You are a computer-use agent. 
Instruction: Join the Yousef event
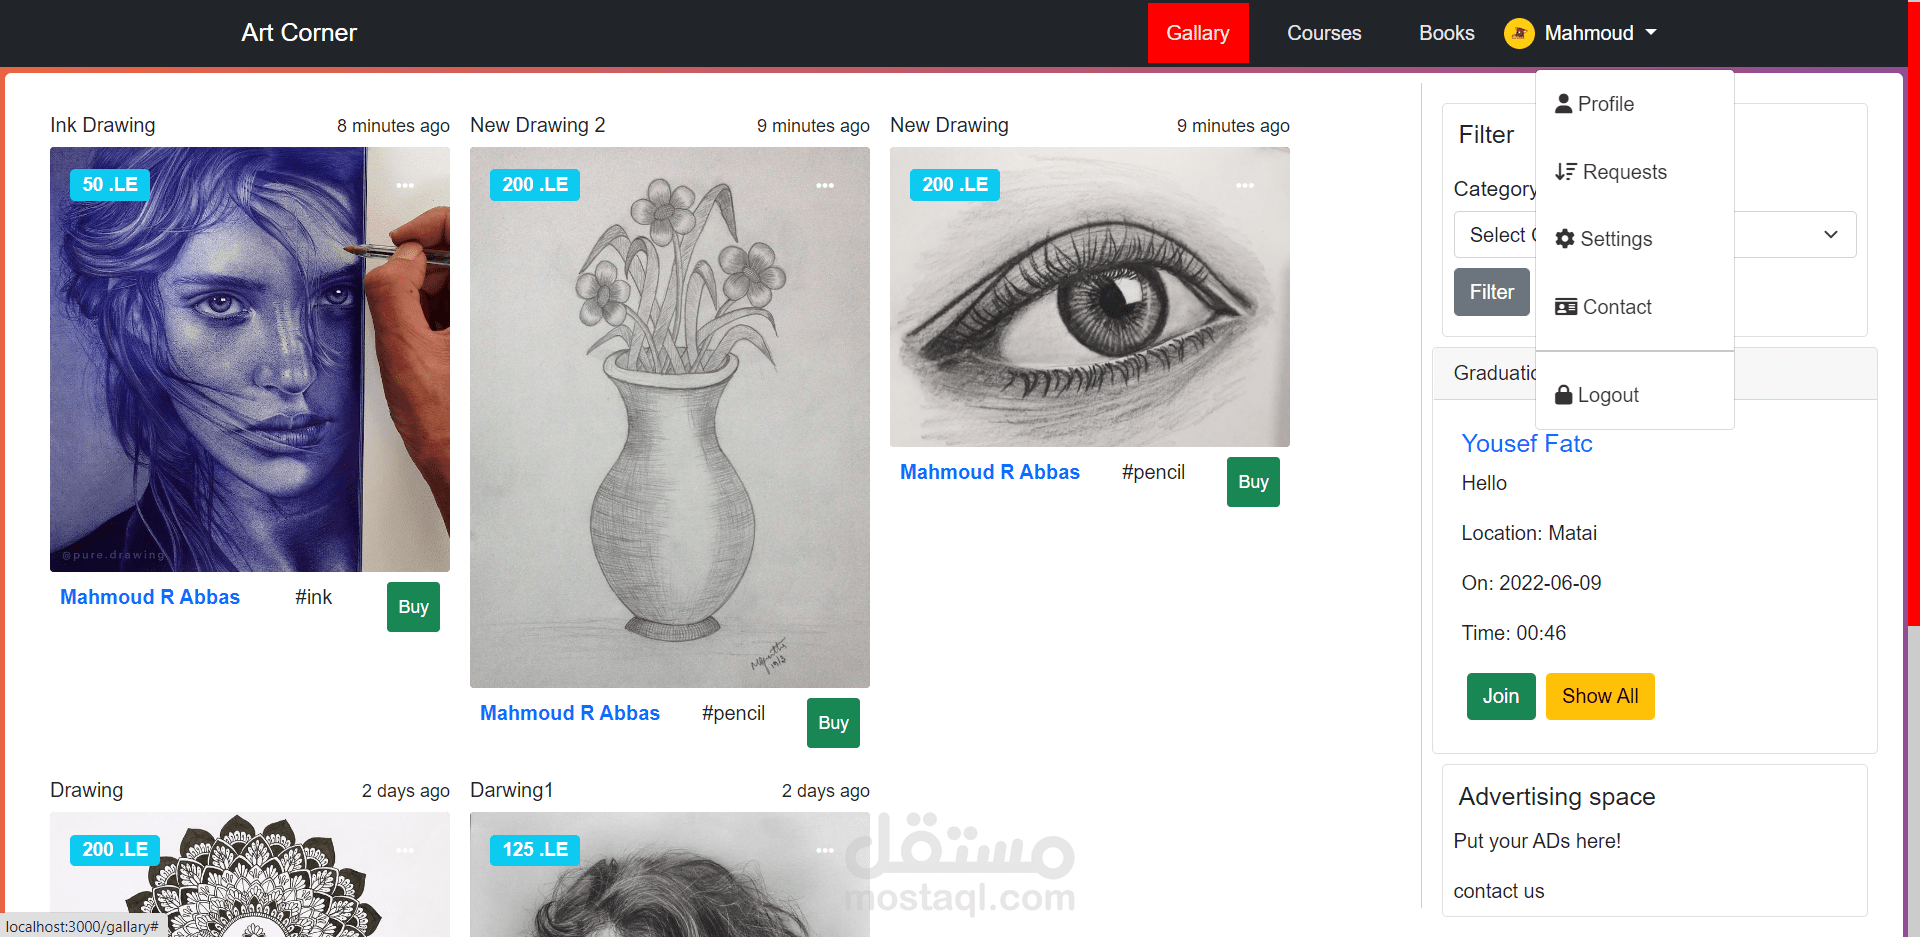(x=1501, y=696)
